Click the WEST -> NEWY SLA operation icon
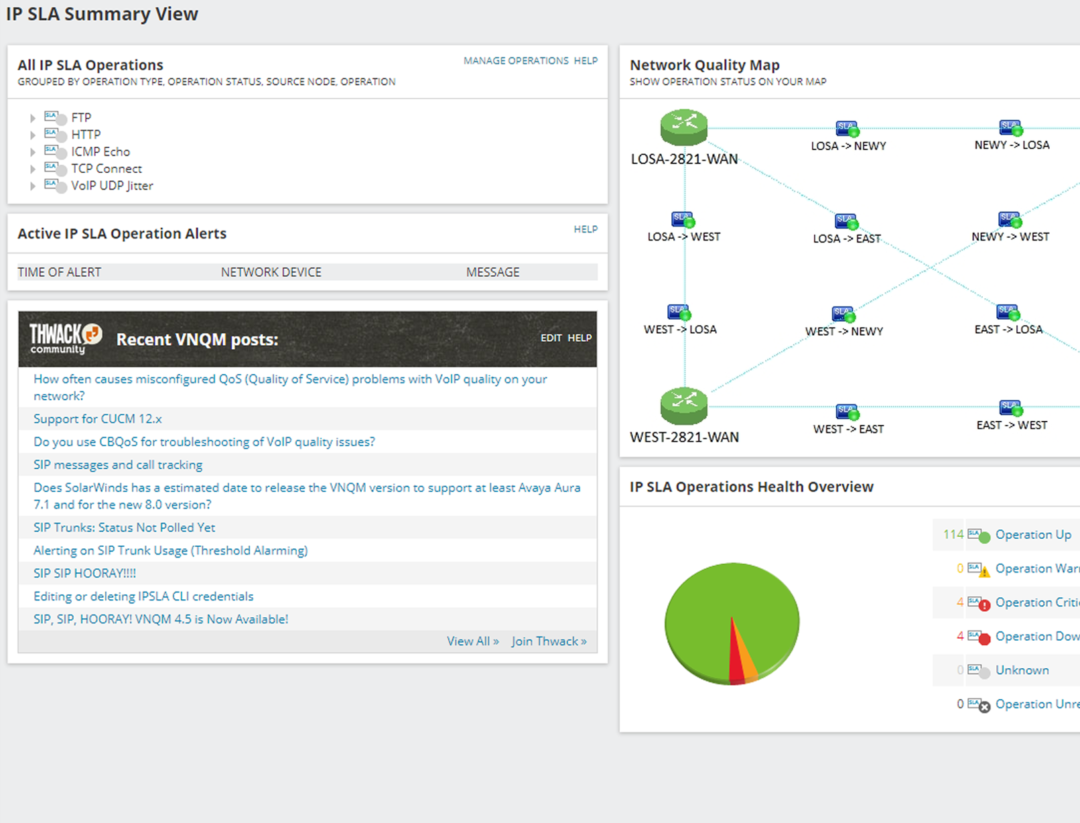The image size is (1080, 823). tap(844, 314)
